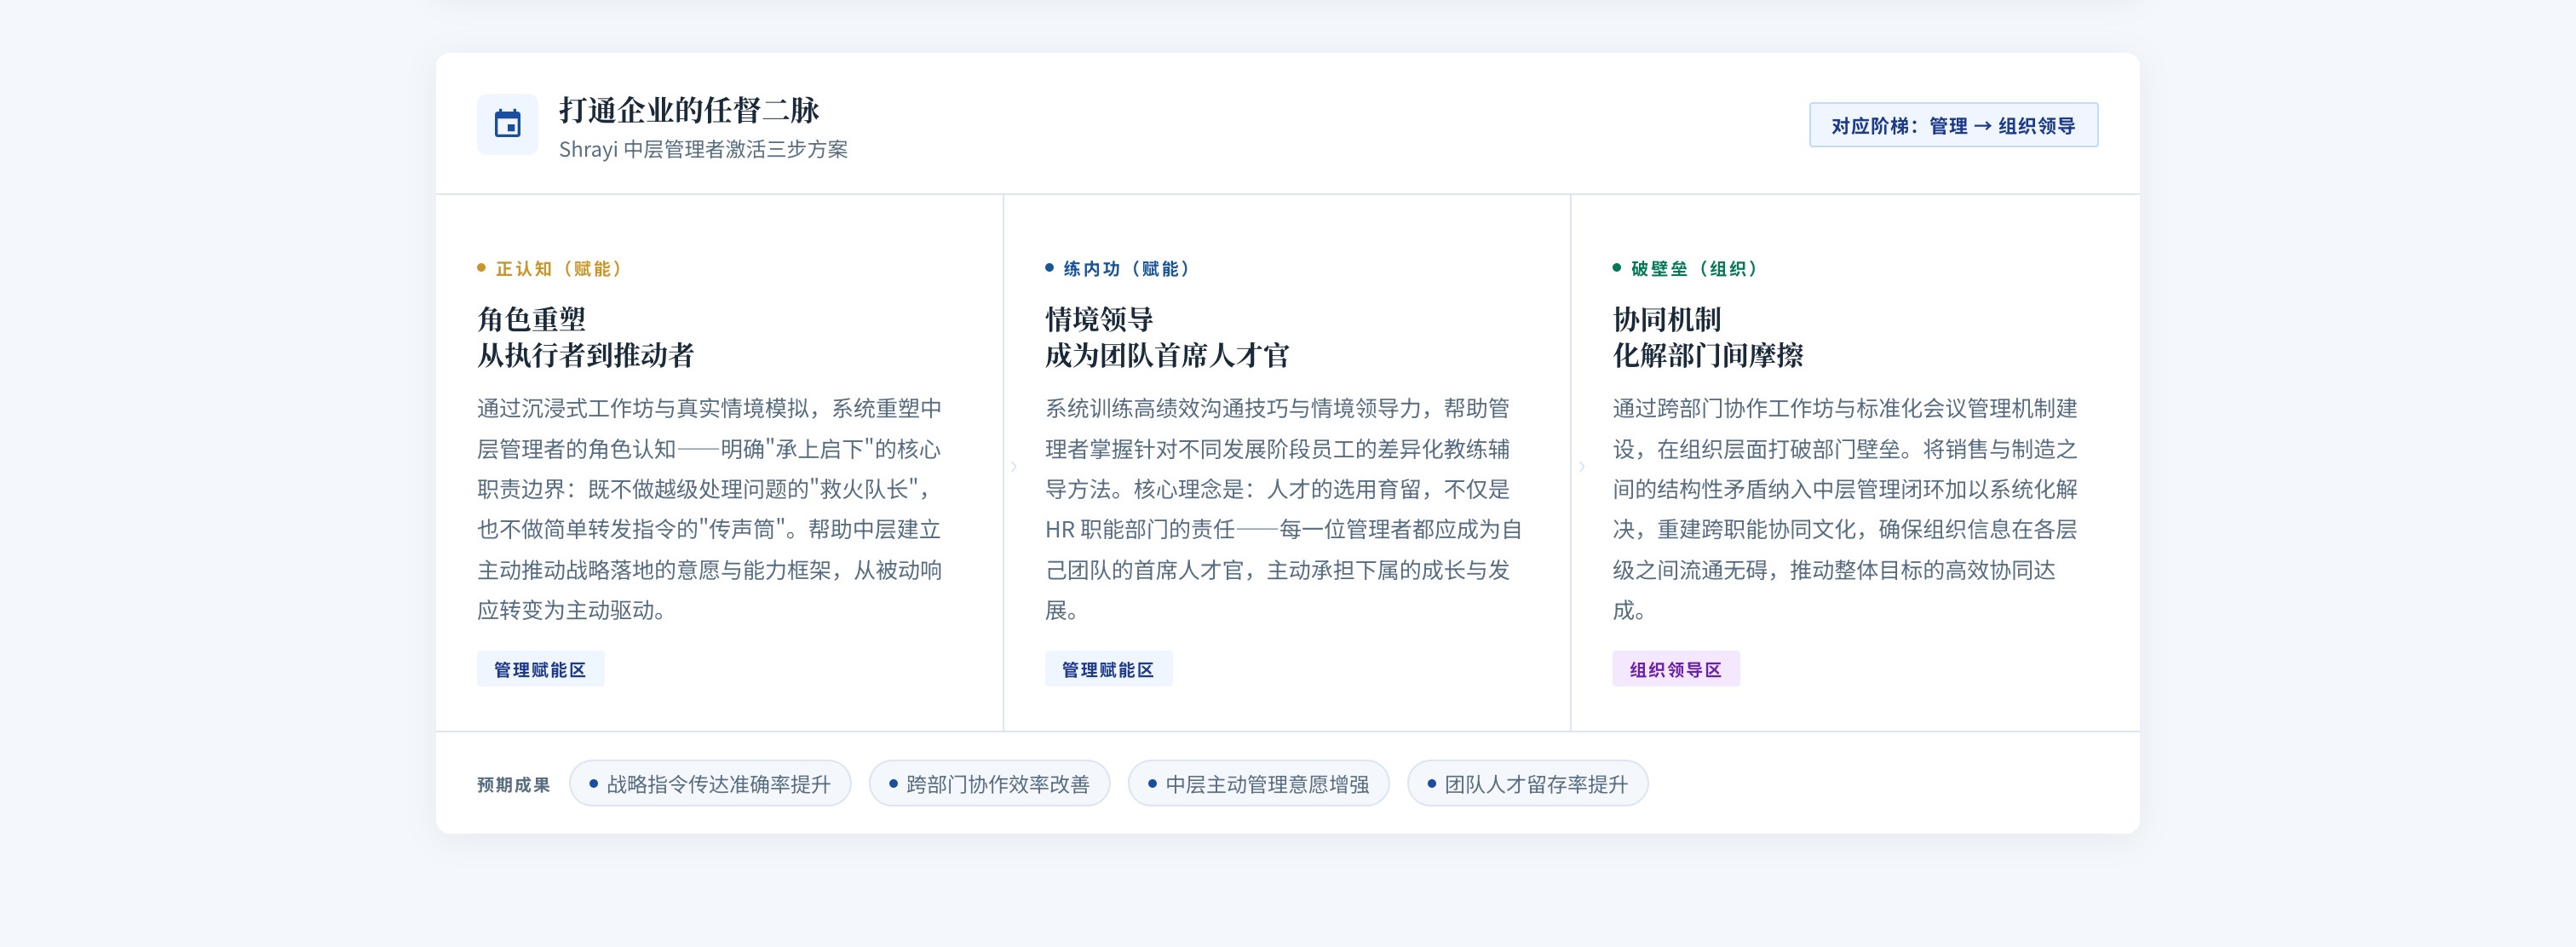Image resolution: width=2576 pixels, height=947 pixels.
Task: Click the 团队人才留存率提升 chip
Action: pyautogui.click(x=1526, y=784)
